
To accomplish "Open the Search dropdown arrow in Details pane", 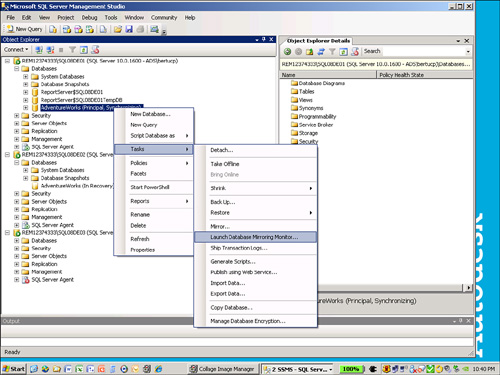I will (468, 51).
